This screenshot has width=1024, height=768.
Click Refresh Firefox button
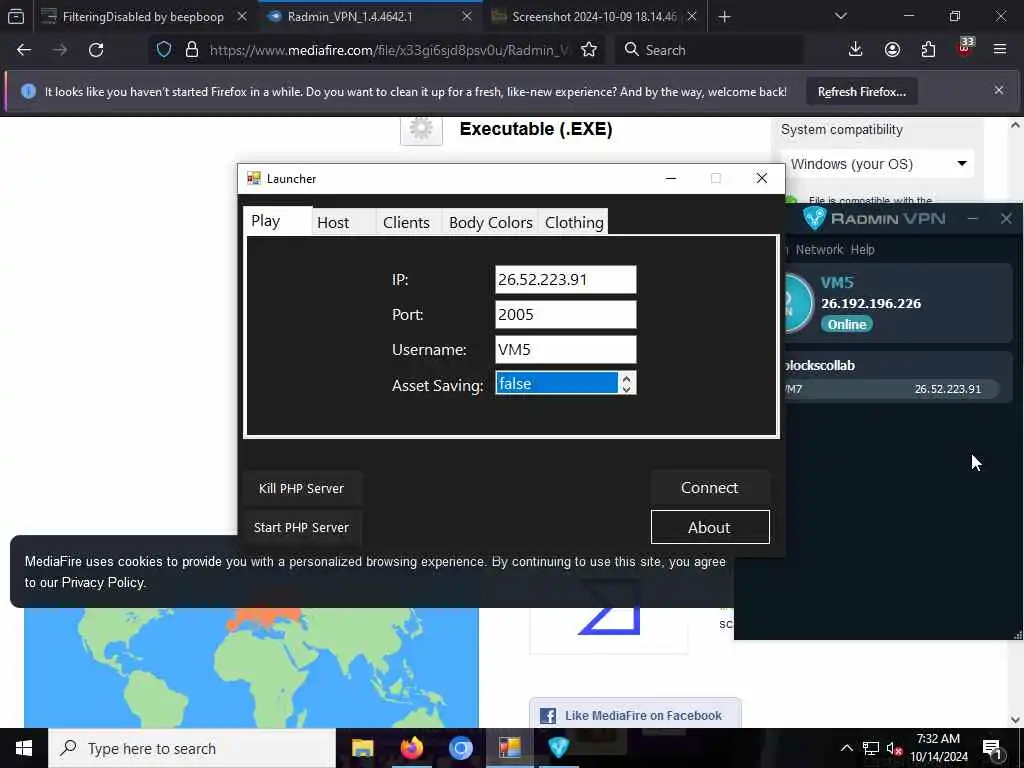coord(861,92)
